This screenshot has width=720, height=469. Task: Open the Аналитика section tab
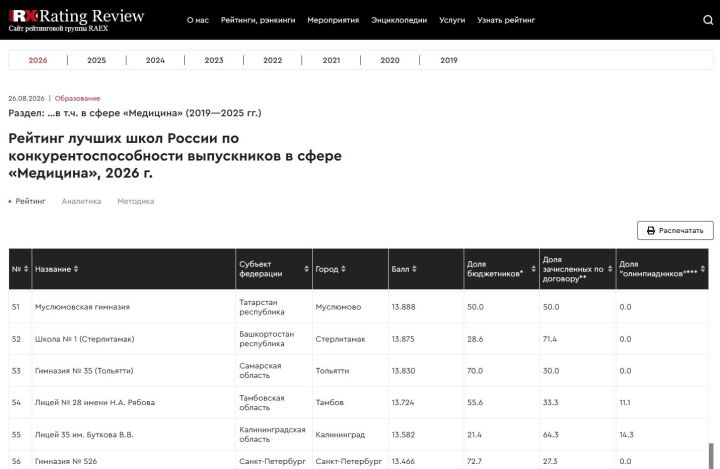pos(81,201)
